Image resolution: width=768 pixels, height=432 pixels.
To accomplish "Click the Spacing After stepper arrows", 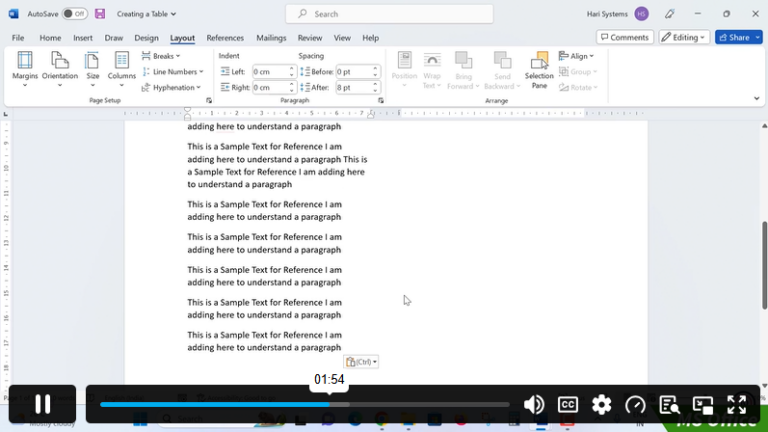I will click(375, 87).
